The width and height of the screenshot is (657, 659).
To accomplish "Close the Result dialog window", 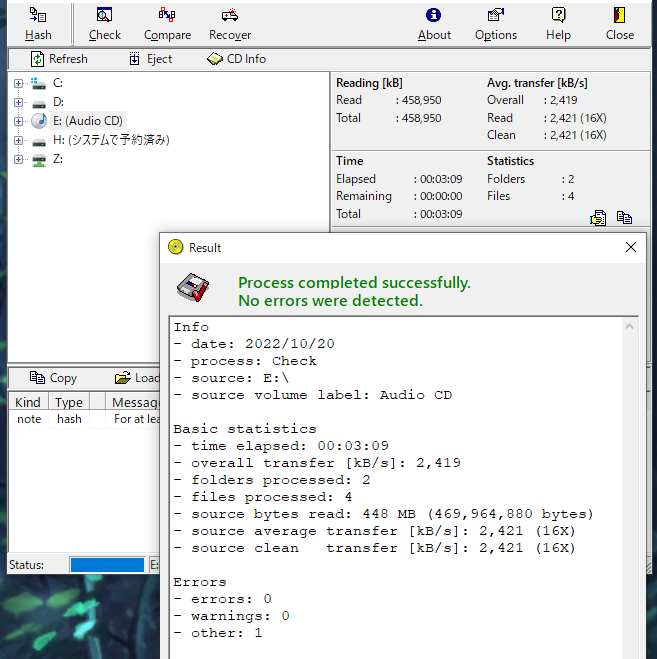I will pos(631,247).
